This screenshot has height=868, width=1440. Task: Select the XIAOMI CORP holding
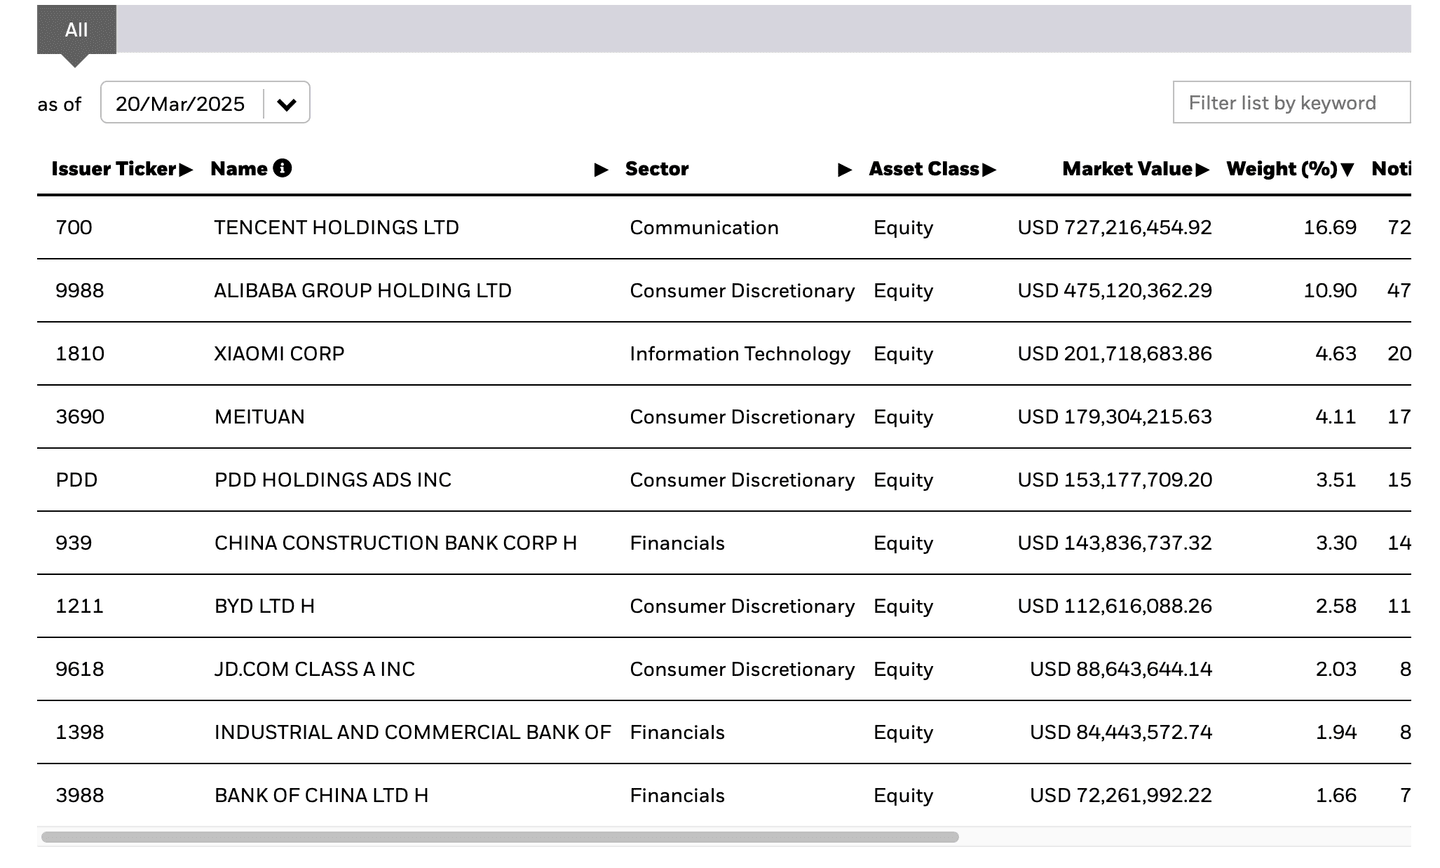tap(279, 354)
